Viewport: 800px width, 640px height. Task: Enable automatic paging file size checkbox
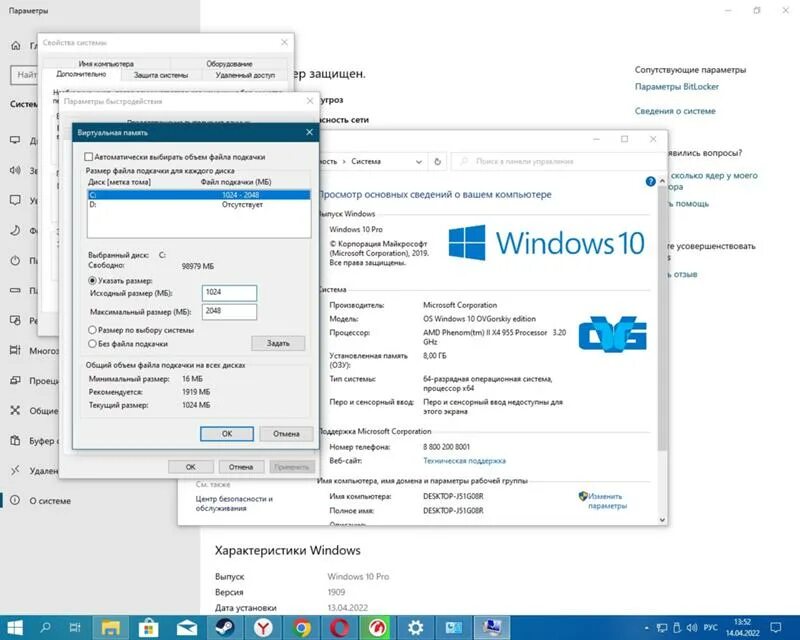tap(89, 157)
